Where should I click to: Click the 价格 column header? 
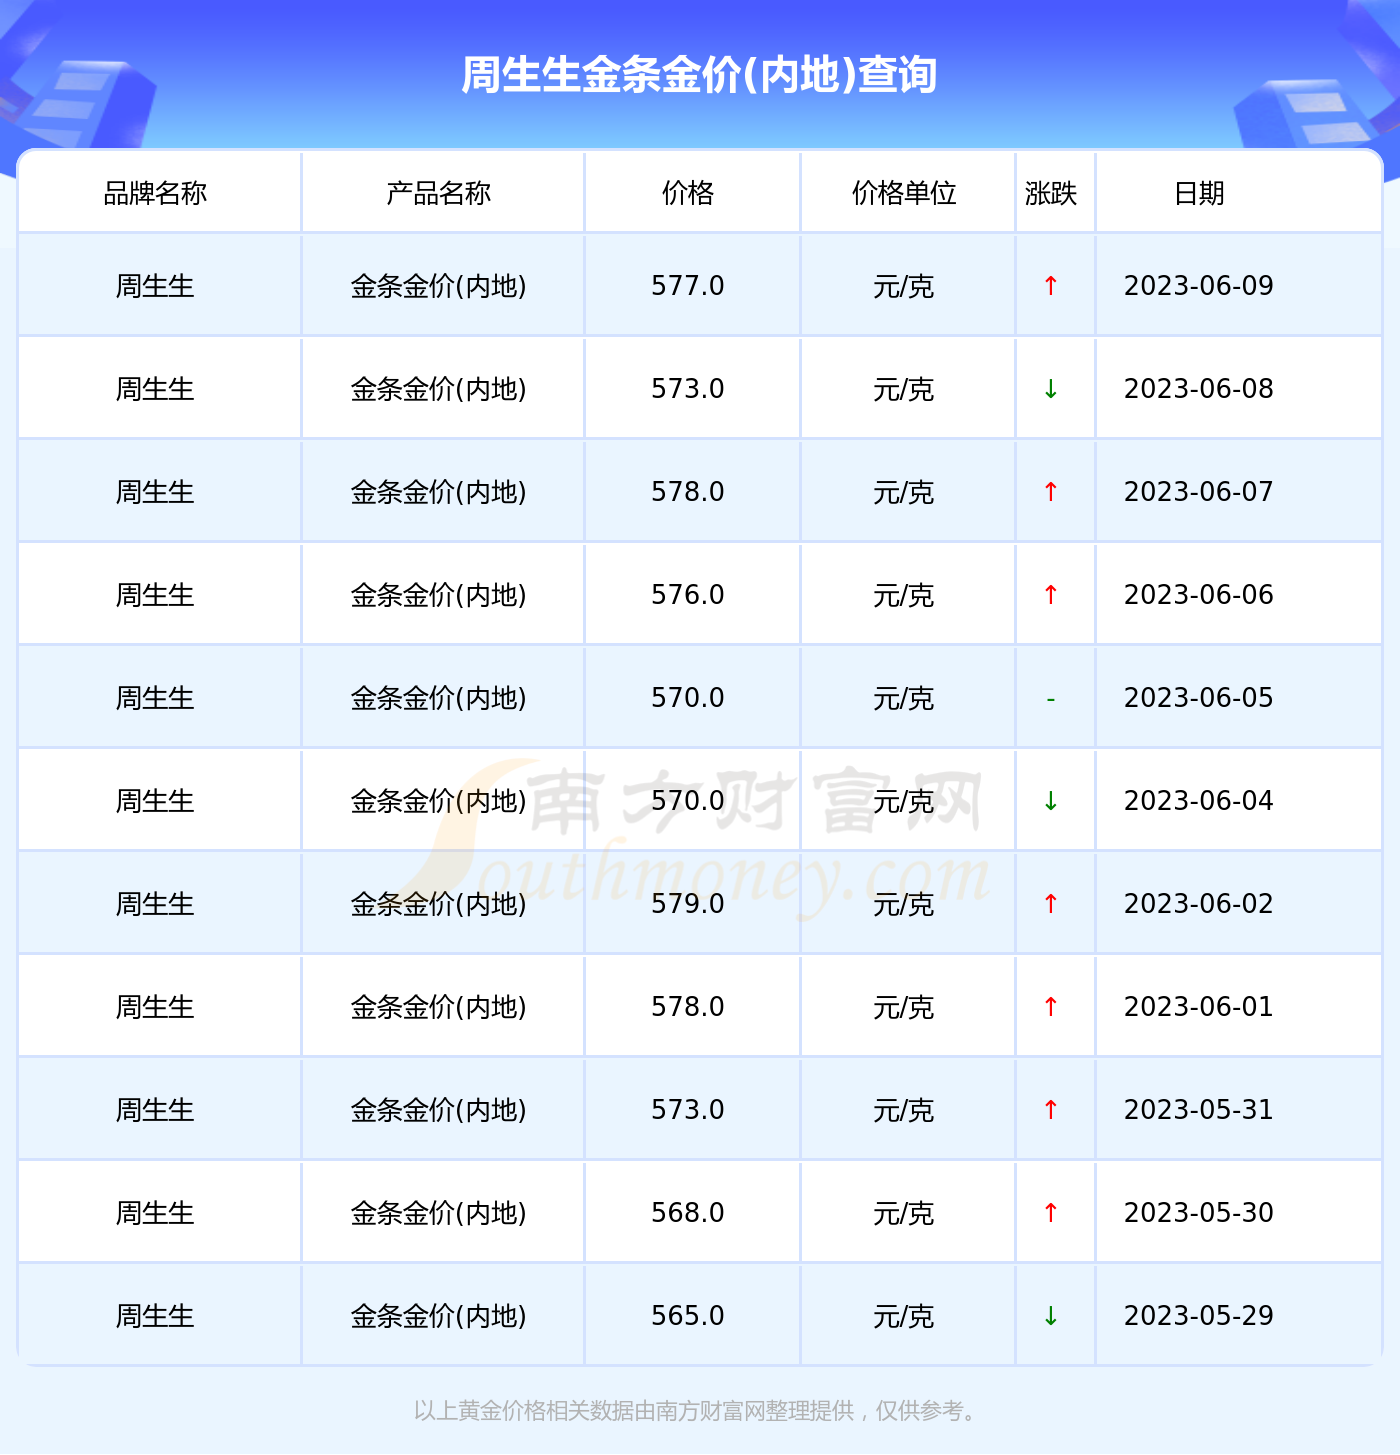tap(688, 193)
